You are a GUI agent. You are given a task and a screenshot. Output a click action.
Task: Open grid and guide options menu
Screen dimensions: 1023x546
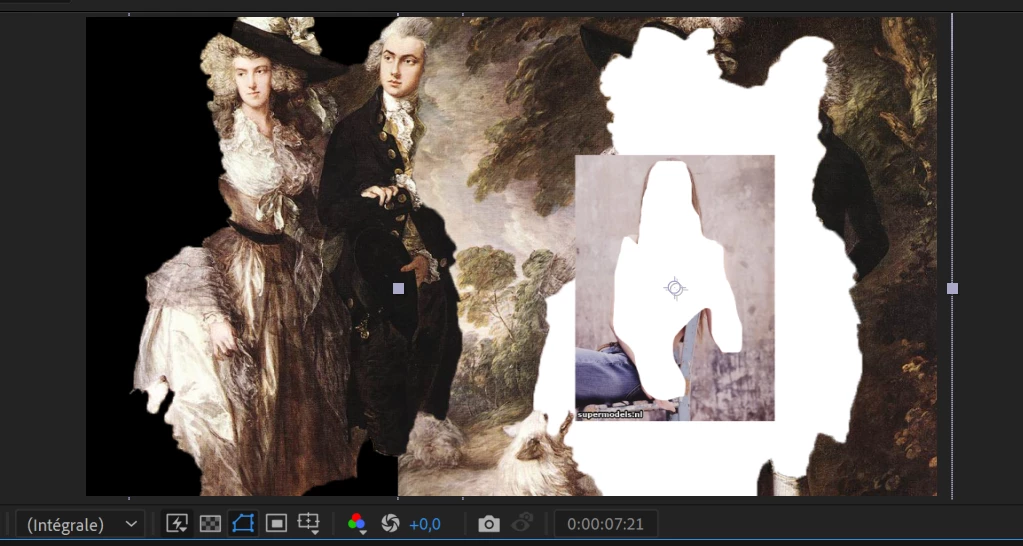tap(308, 523)
